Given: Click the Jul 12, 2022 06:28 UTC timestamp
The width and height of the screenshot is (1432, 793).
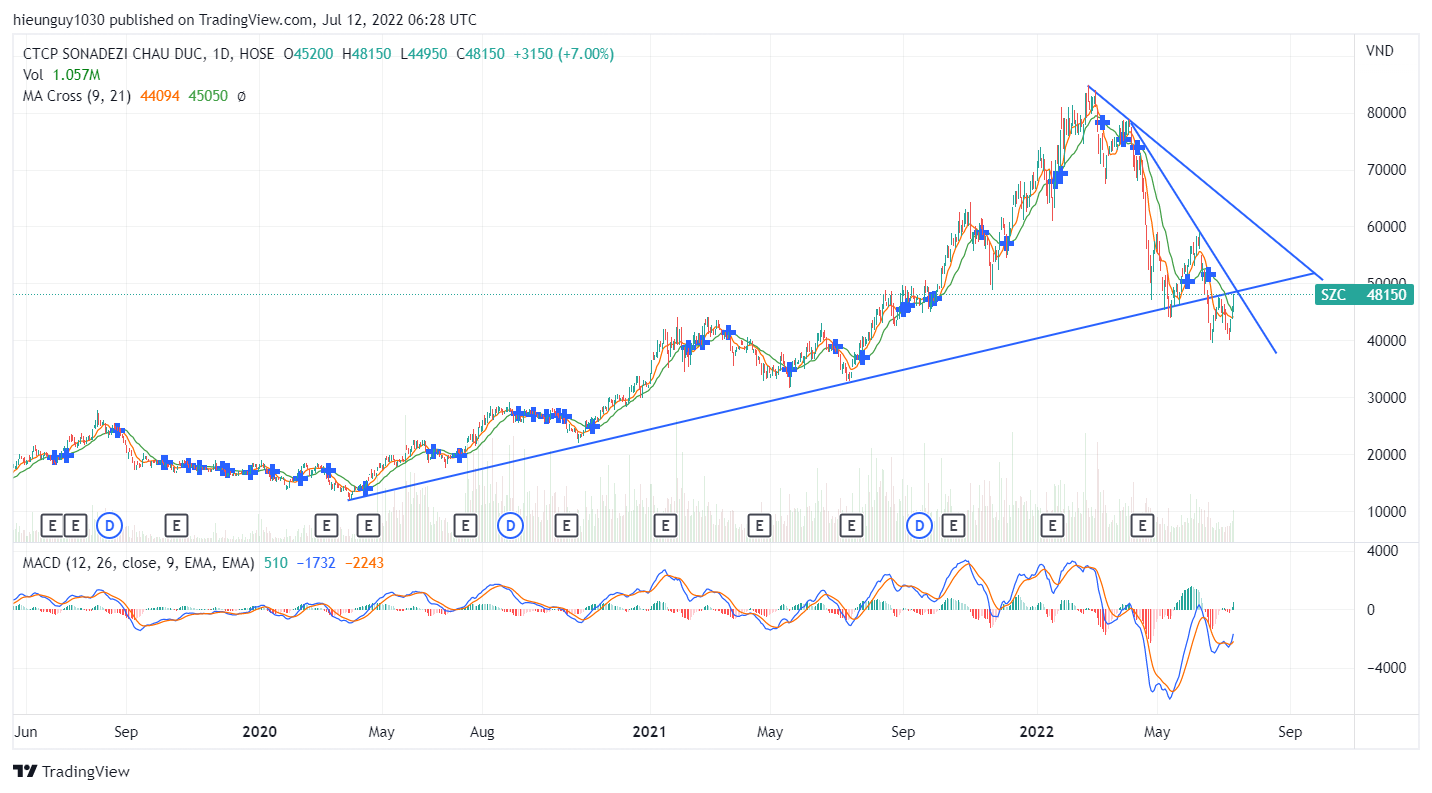Looking at the screenshot, I should click(x=400, y=20).
